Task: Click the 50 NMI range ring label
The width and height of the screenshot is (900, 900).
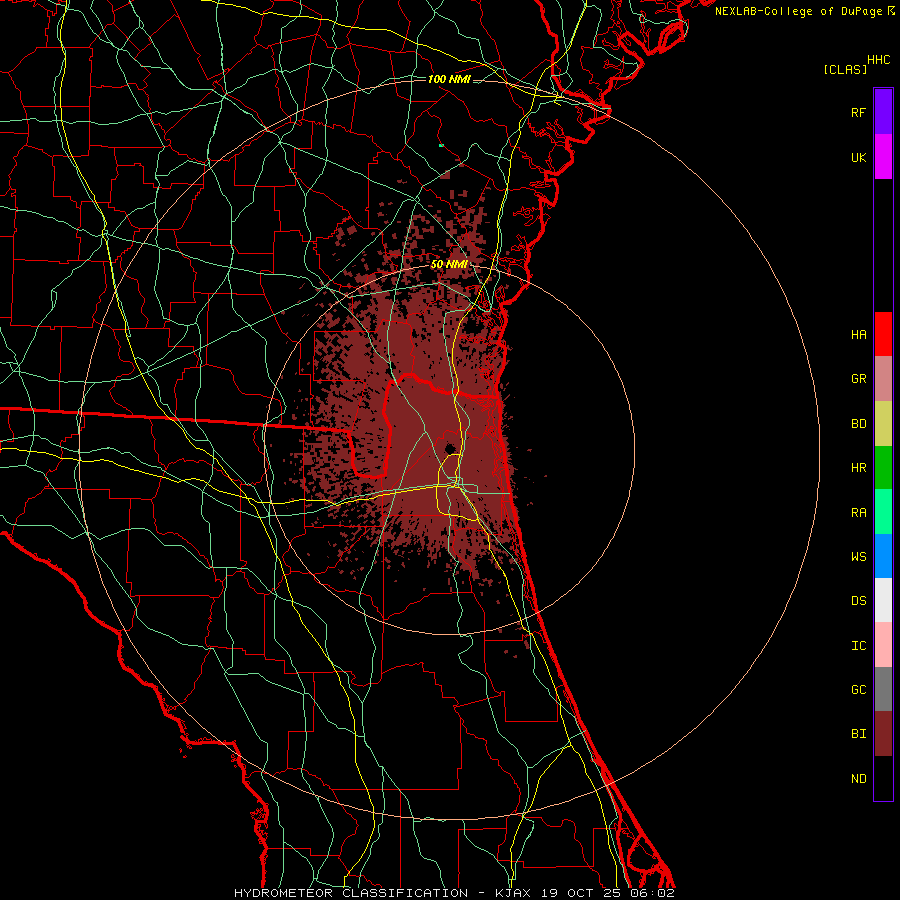Action: pyautogui.click(x=449, y=264)
